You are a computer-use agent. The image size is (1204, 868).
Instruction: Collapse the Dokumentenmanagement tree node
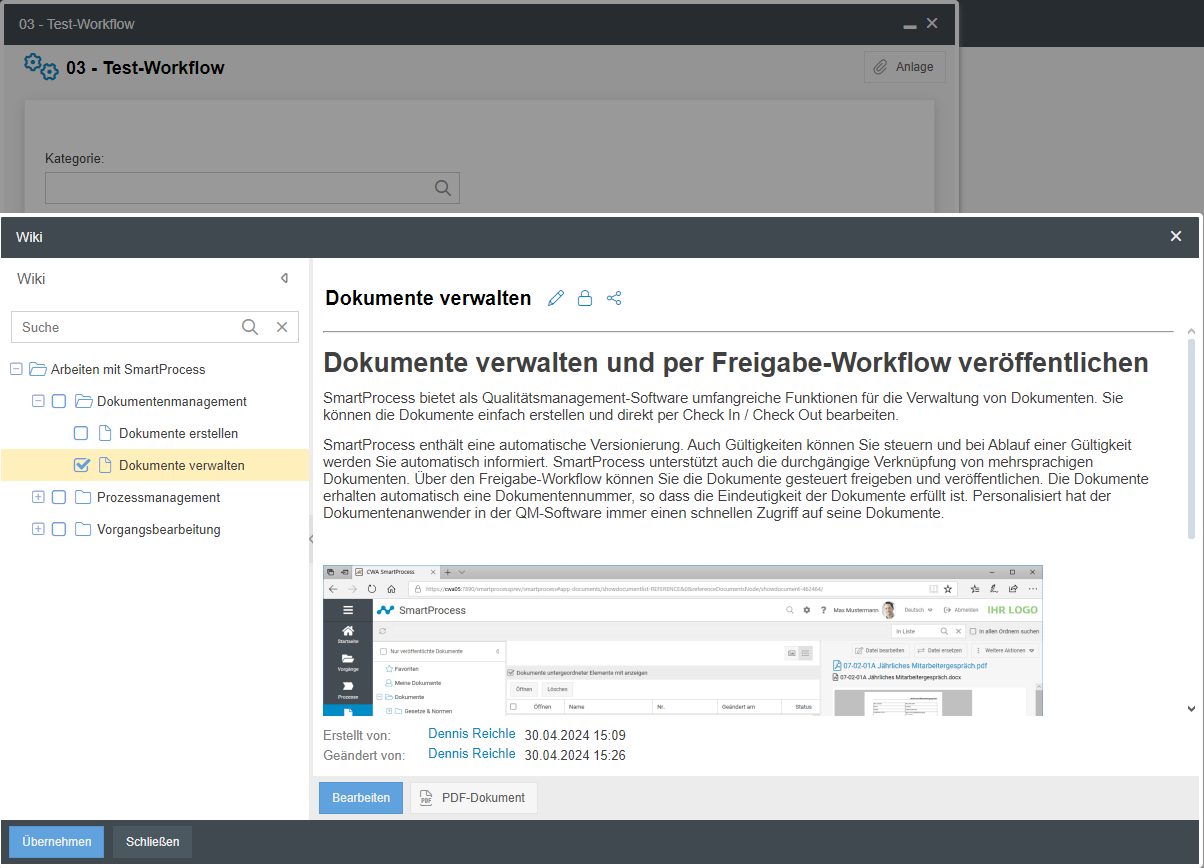[38, 401]
